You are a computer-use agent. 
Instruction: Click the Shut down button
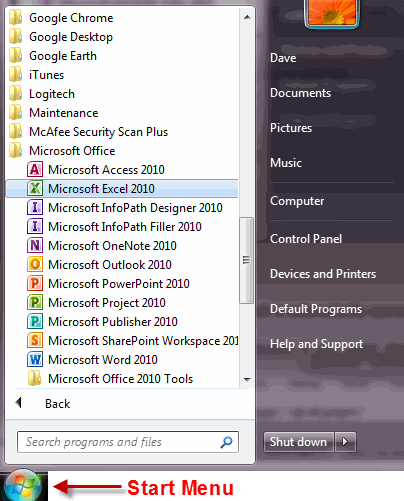tap(298, 442)
